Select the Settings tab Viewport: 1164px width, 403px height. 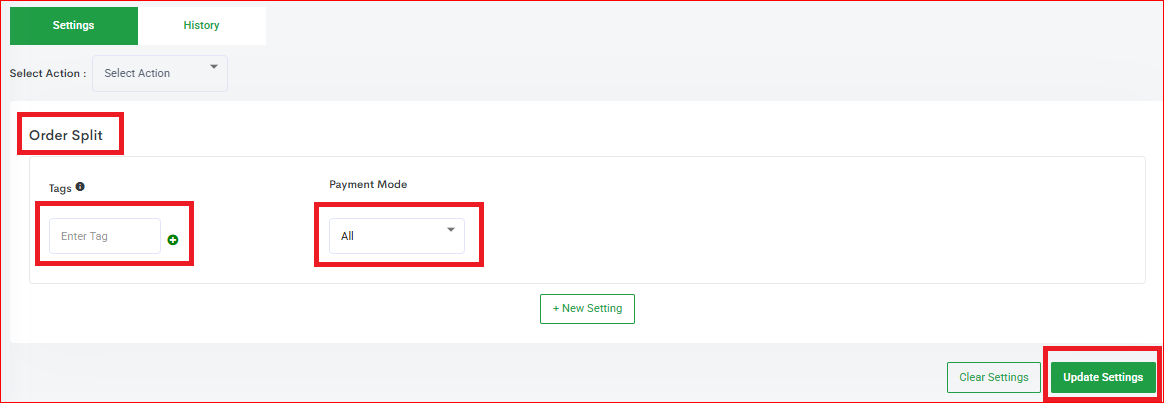point(73,25)
